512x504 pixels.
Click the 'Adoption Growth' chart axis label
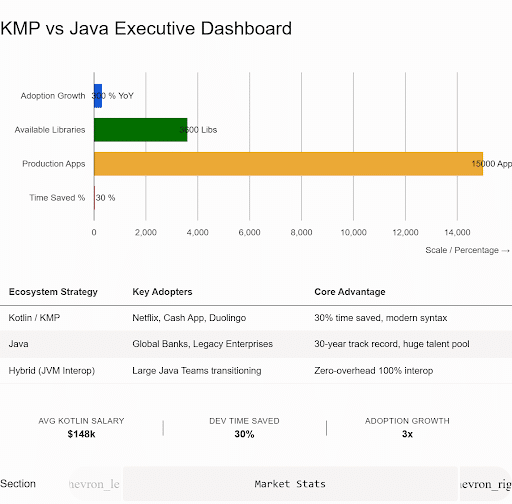tap(53, 96)
